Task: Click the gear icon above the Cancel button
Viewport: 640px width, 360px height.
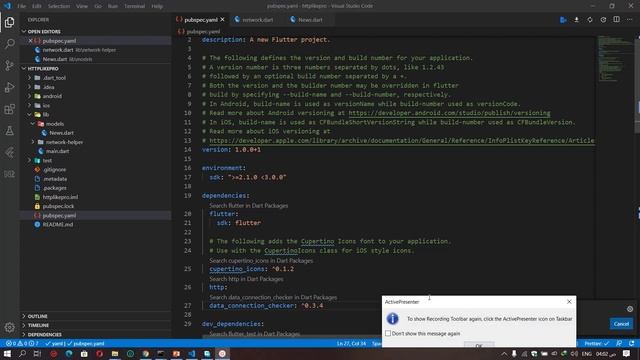Action: [630, 309]
